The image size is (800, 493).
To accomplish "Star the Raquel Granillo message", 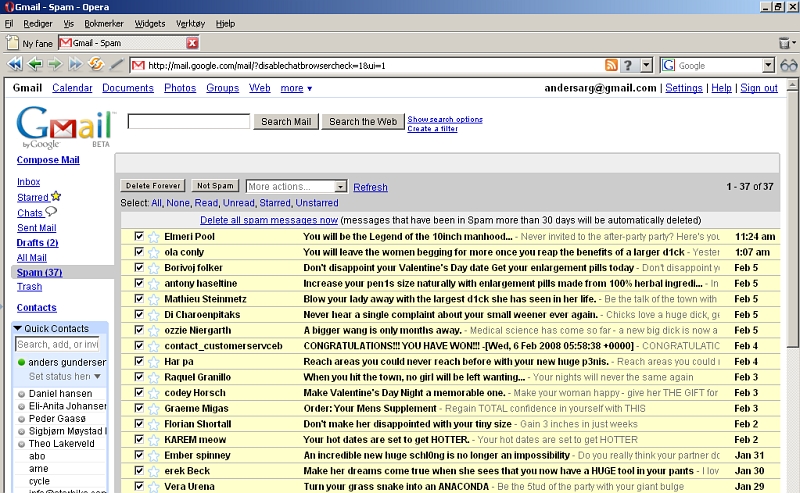I will [x=154, y=378].
